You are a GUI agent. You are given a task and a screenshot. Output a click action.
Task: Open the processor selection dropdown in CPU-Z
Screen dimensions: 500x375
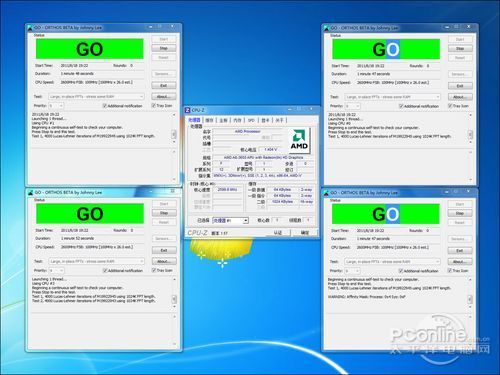230,221
